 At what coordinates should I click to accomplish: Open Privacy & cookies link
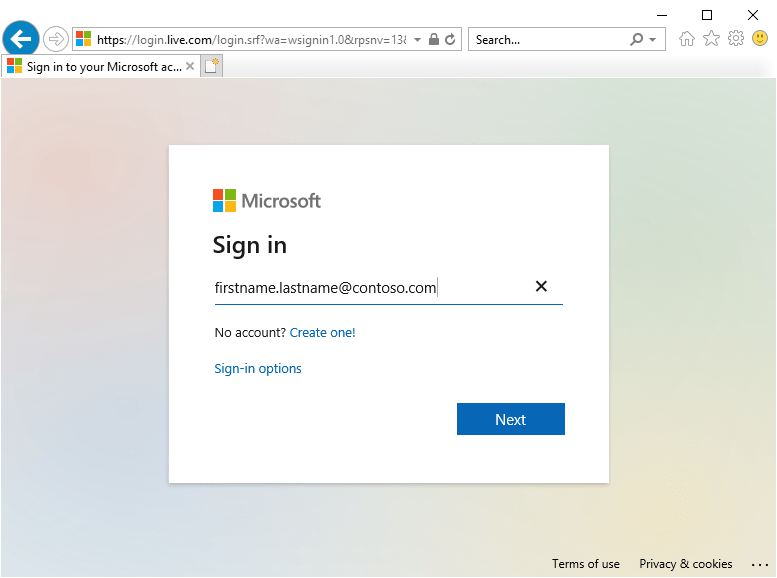click(686, 564)
